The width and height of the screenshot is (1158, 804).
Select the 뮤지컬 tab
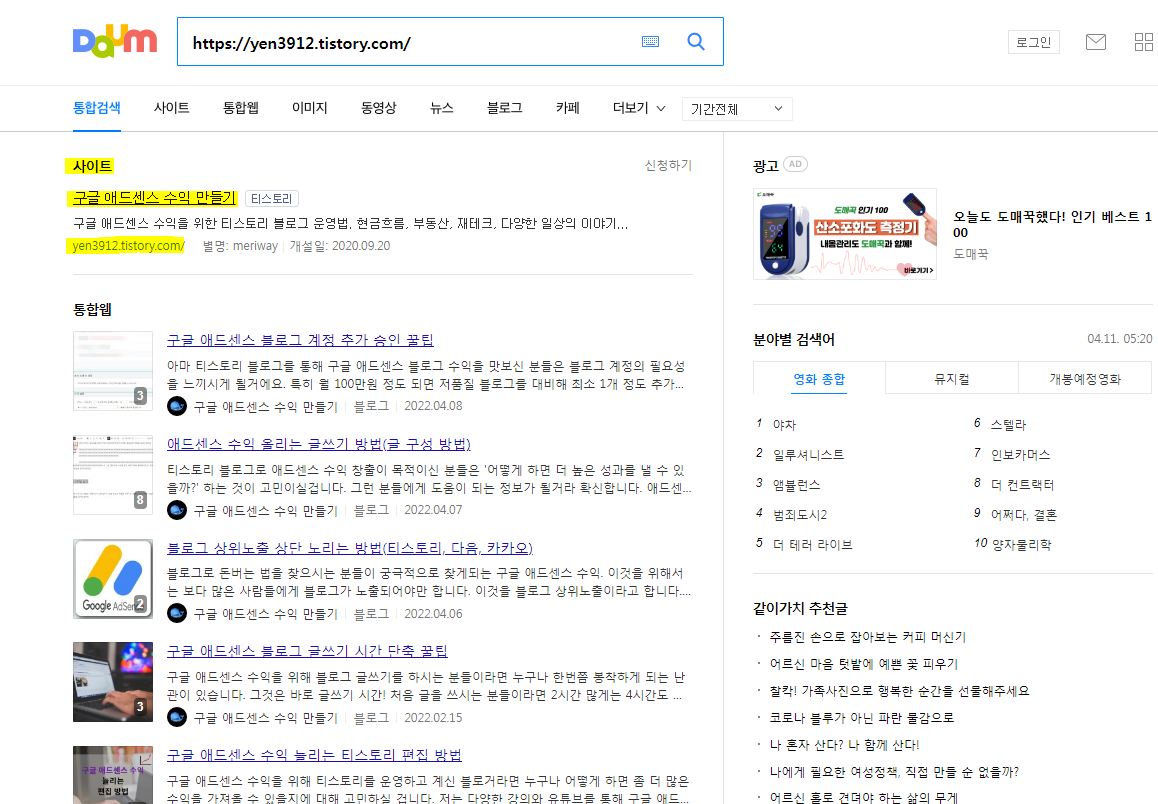951,379
